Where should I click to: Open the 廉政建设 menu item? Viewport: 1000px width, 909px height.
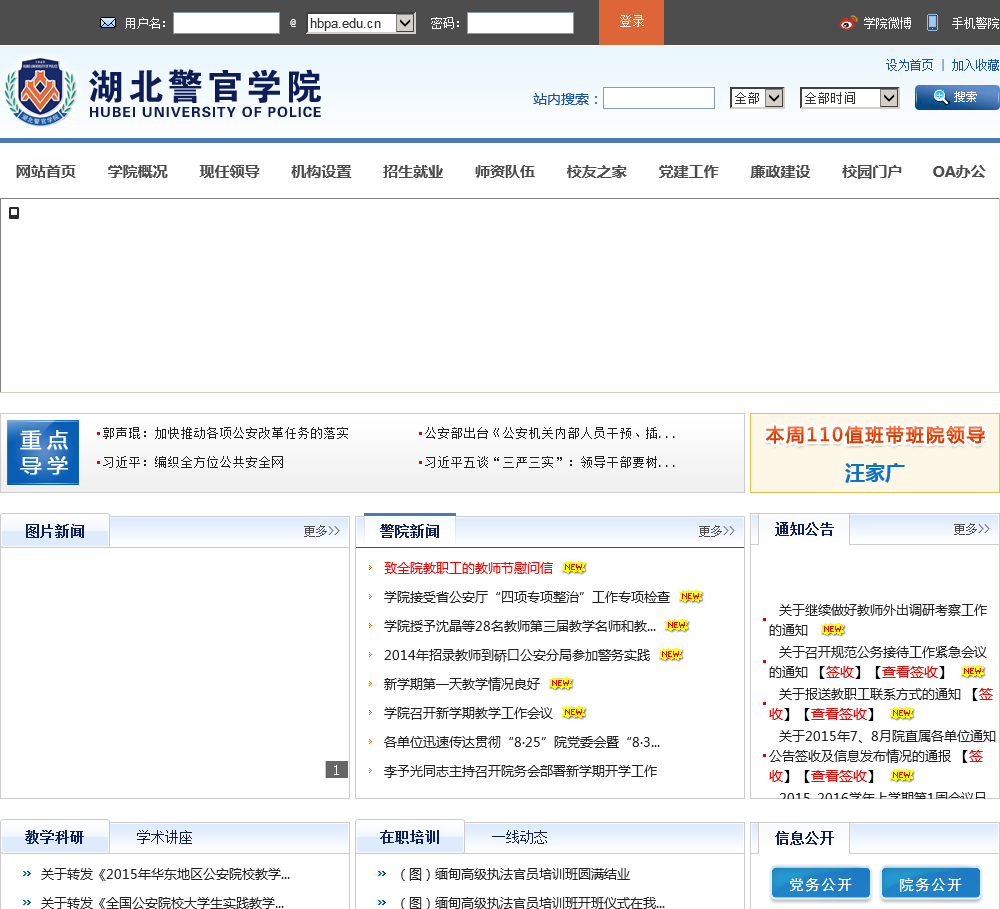(x=780, y=172)
